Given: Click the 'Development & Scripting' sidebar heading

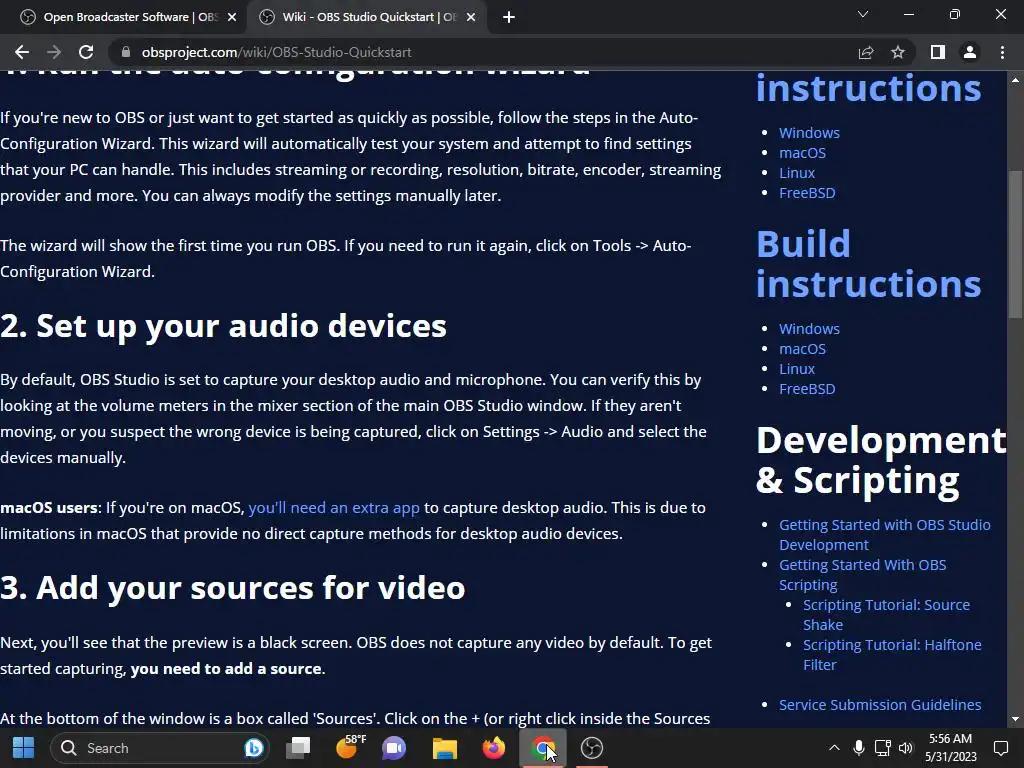Looking at the screenshot, I should click(881, 460).
